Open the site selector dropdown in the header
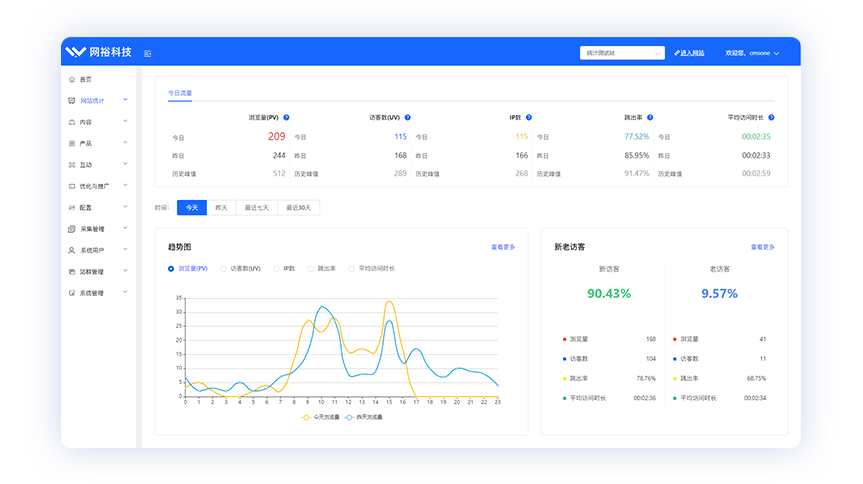This screenshot has width=863, height=484. [622, 53]
